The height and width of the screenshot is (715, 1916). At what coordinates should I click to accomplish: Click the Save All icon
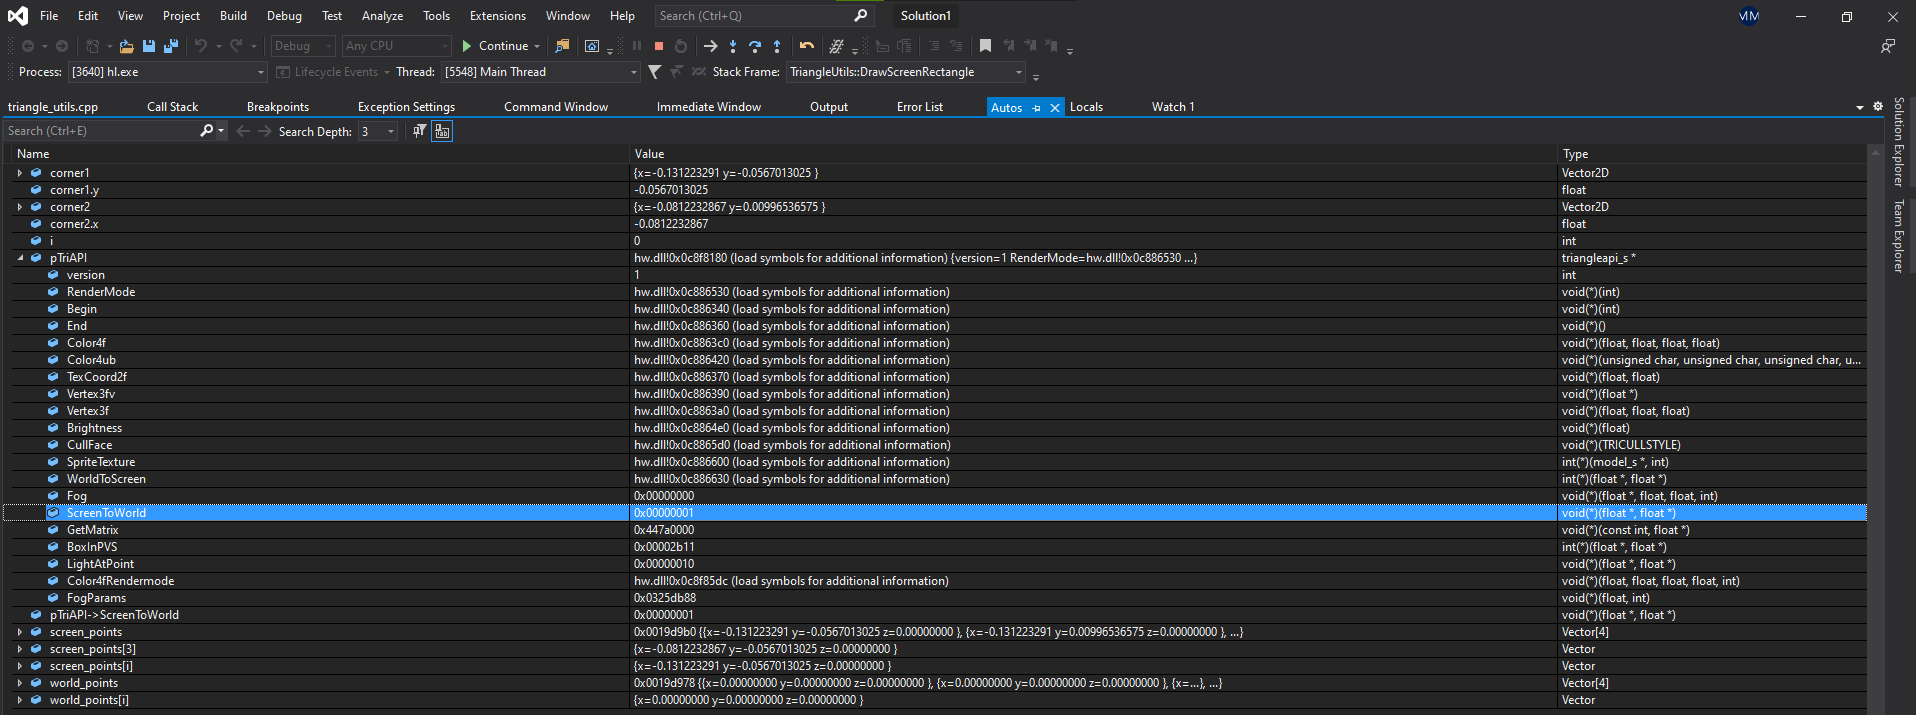(x=171, y=46)
